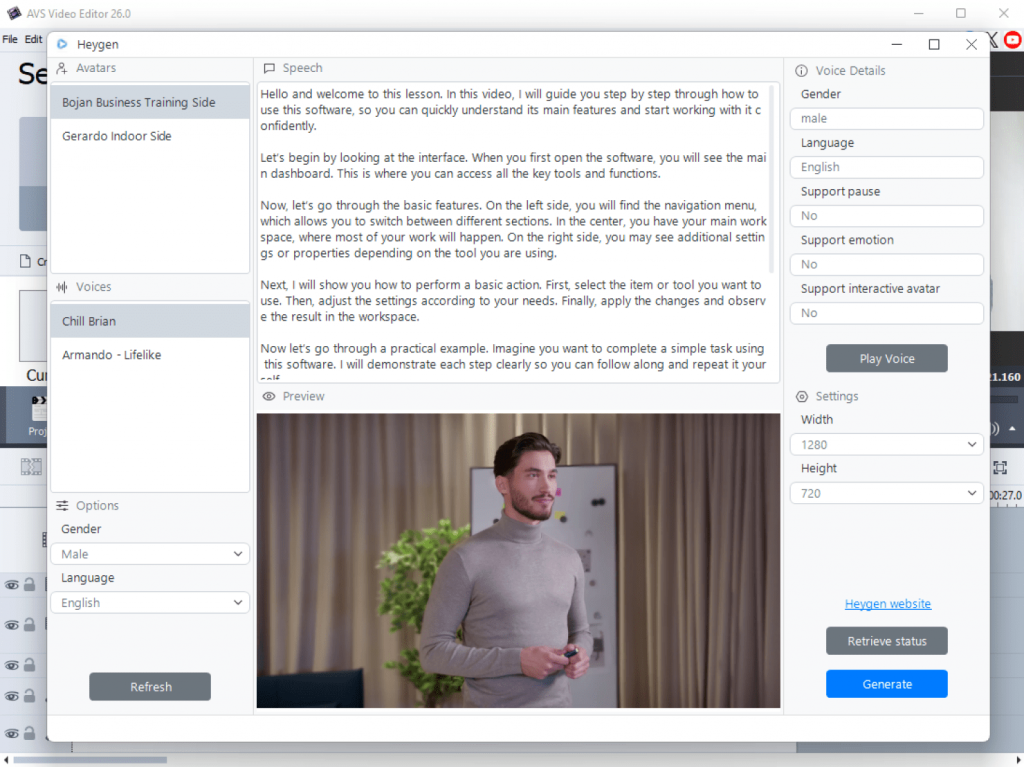Toggle fifth timeline track eye icon
The image size is (1024, 767).
click(x=12, y=734)
